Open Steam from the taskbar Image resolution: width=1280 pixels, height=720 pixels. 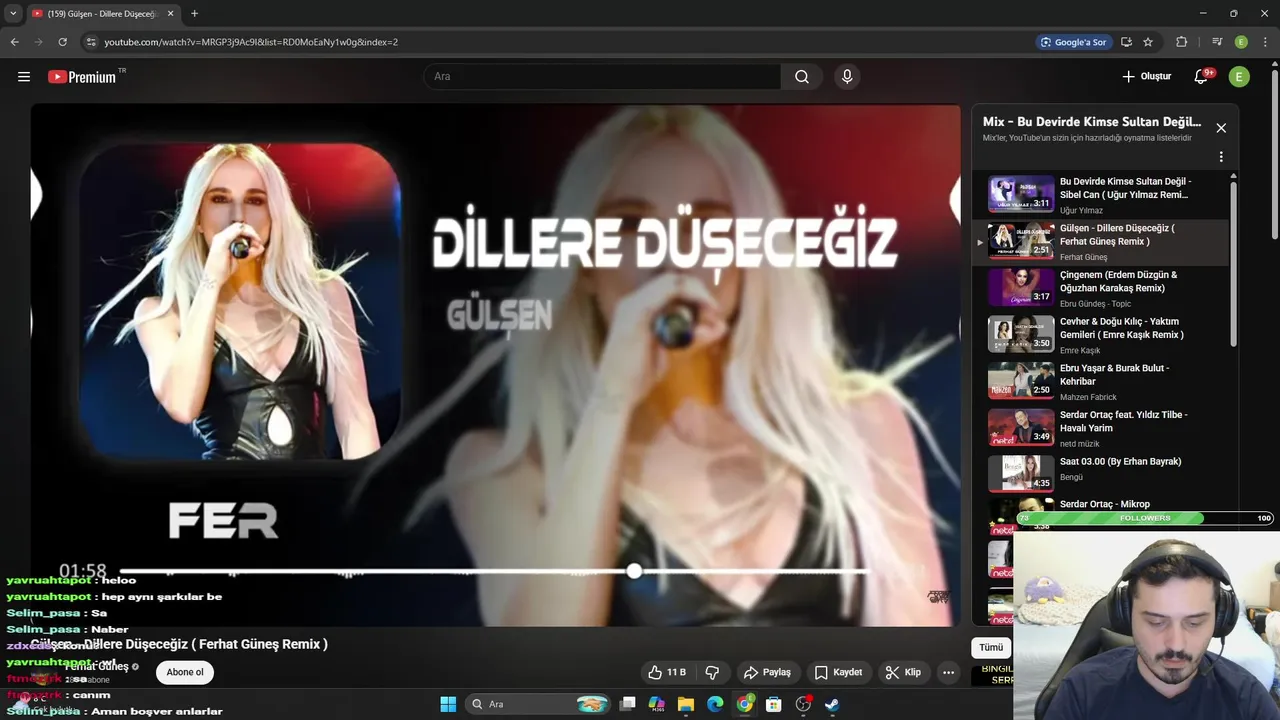pyautogui.click(x=832, y=704)
